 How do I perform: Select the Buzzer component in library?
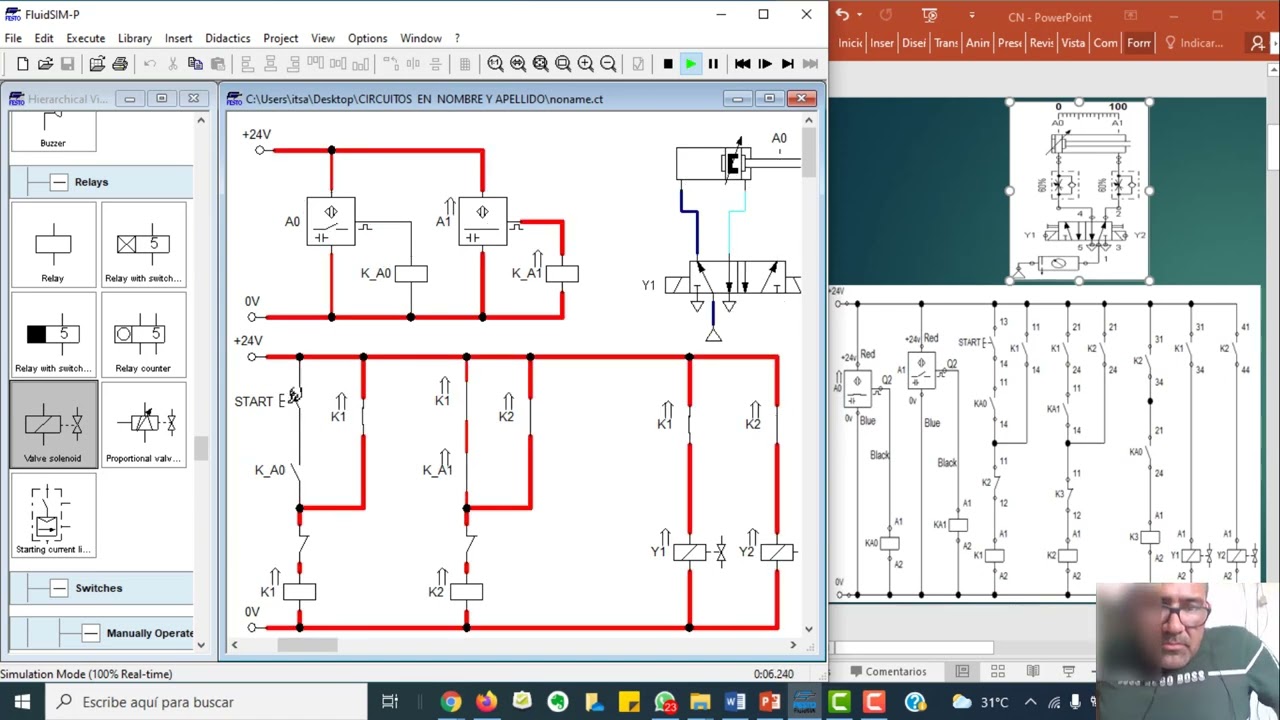coord(53,132)
